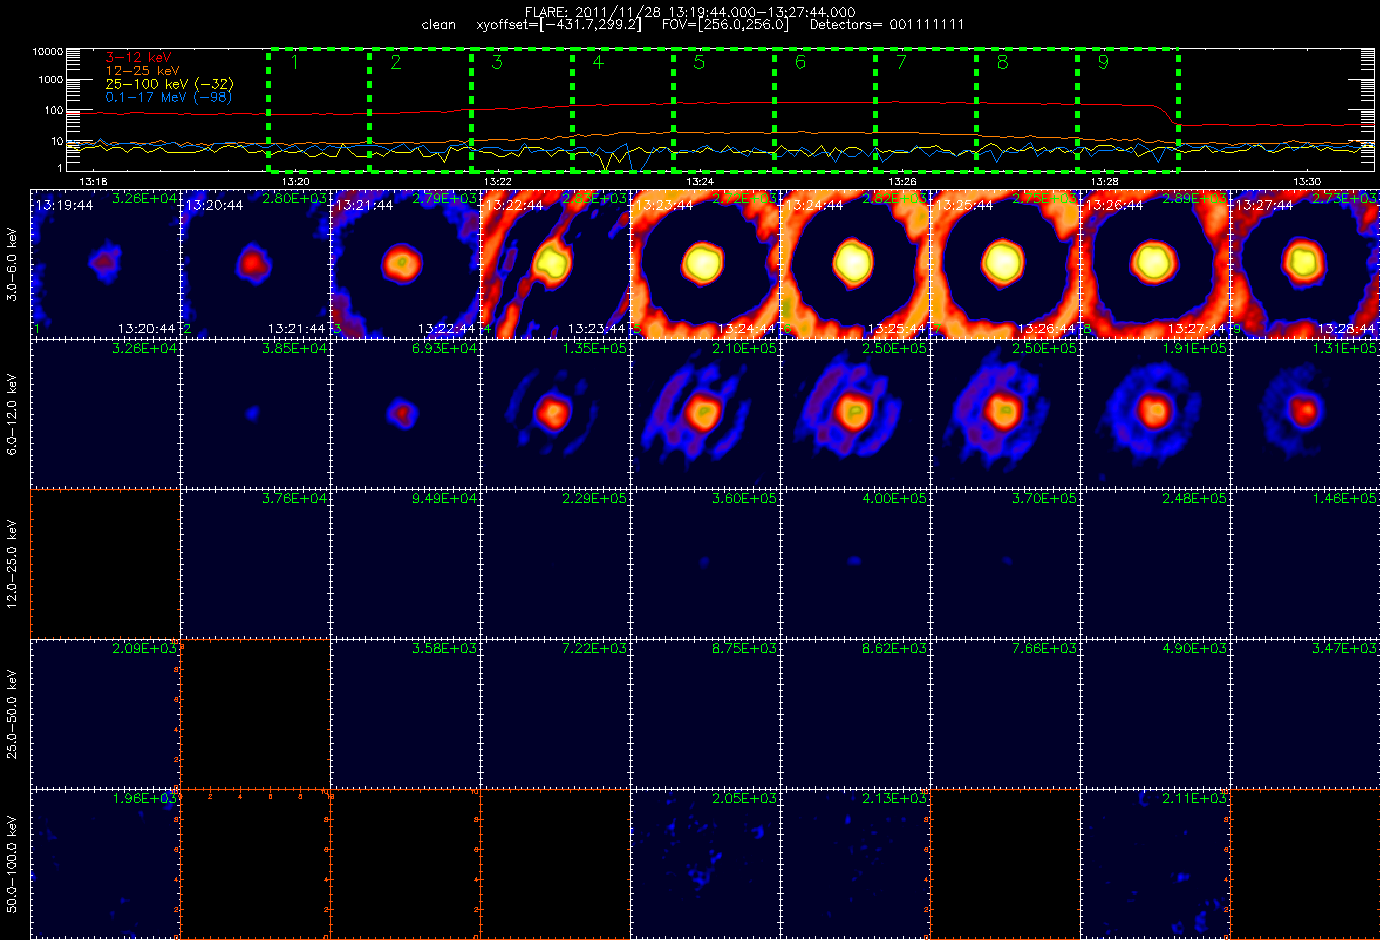Click the 1.96E+03 peak value label

[x=144, y=798]
